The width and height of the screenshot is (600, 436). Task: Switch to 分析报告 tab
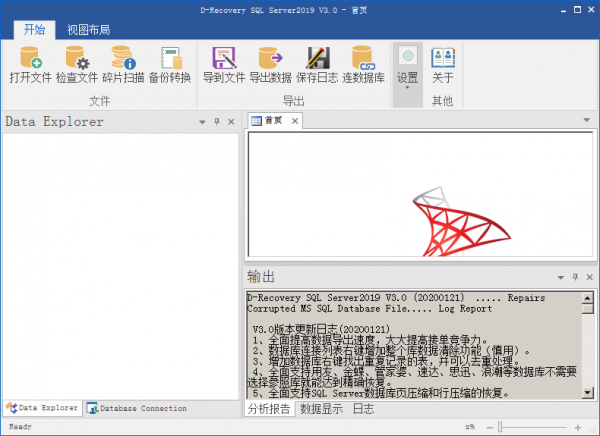[x=269, y=409]
